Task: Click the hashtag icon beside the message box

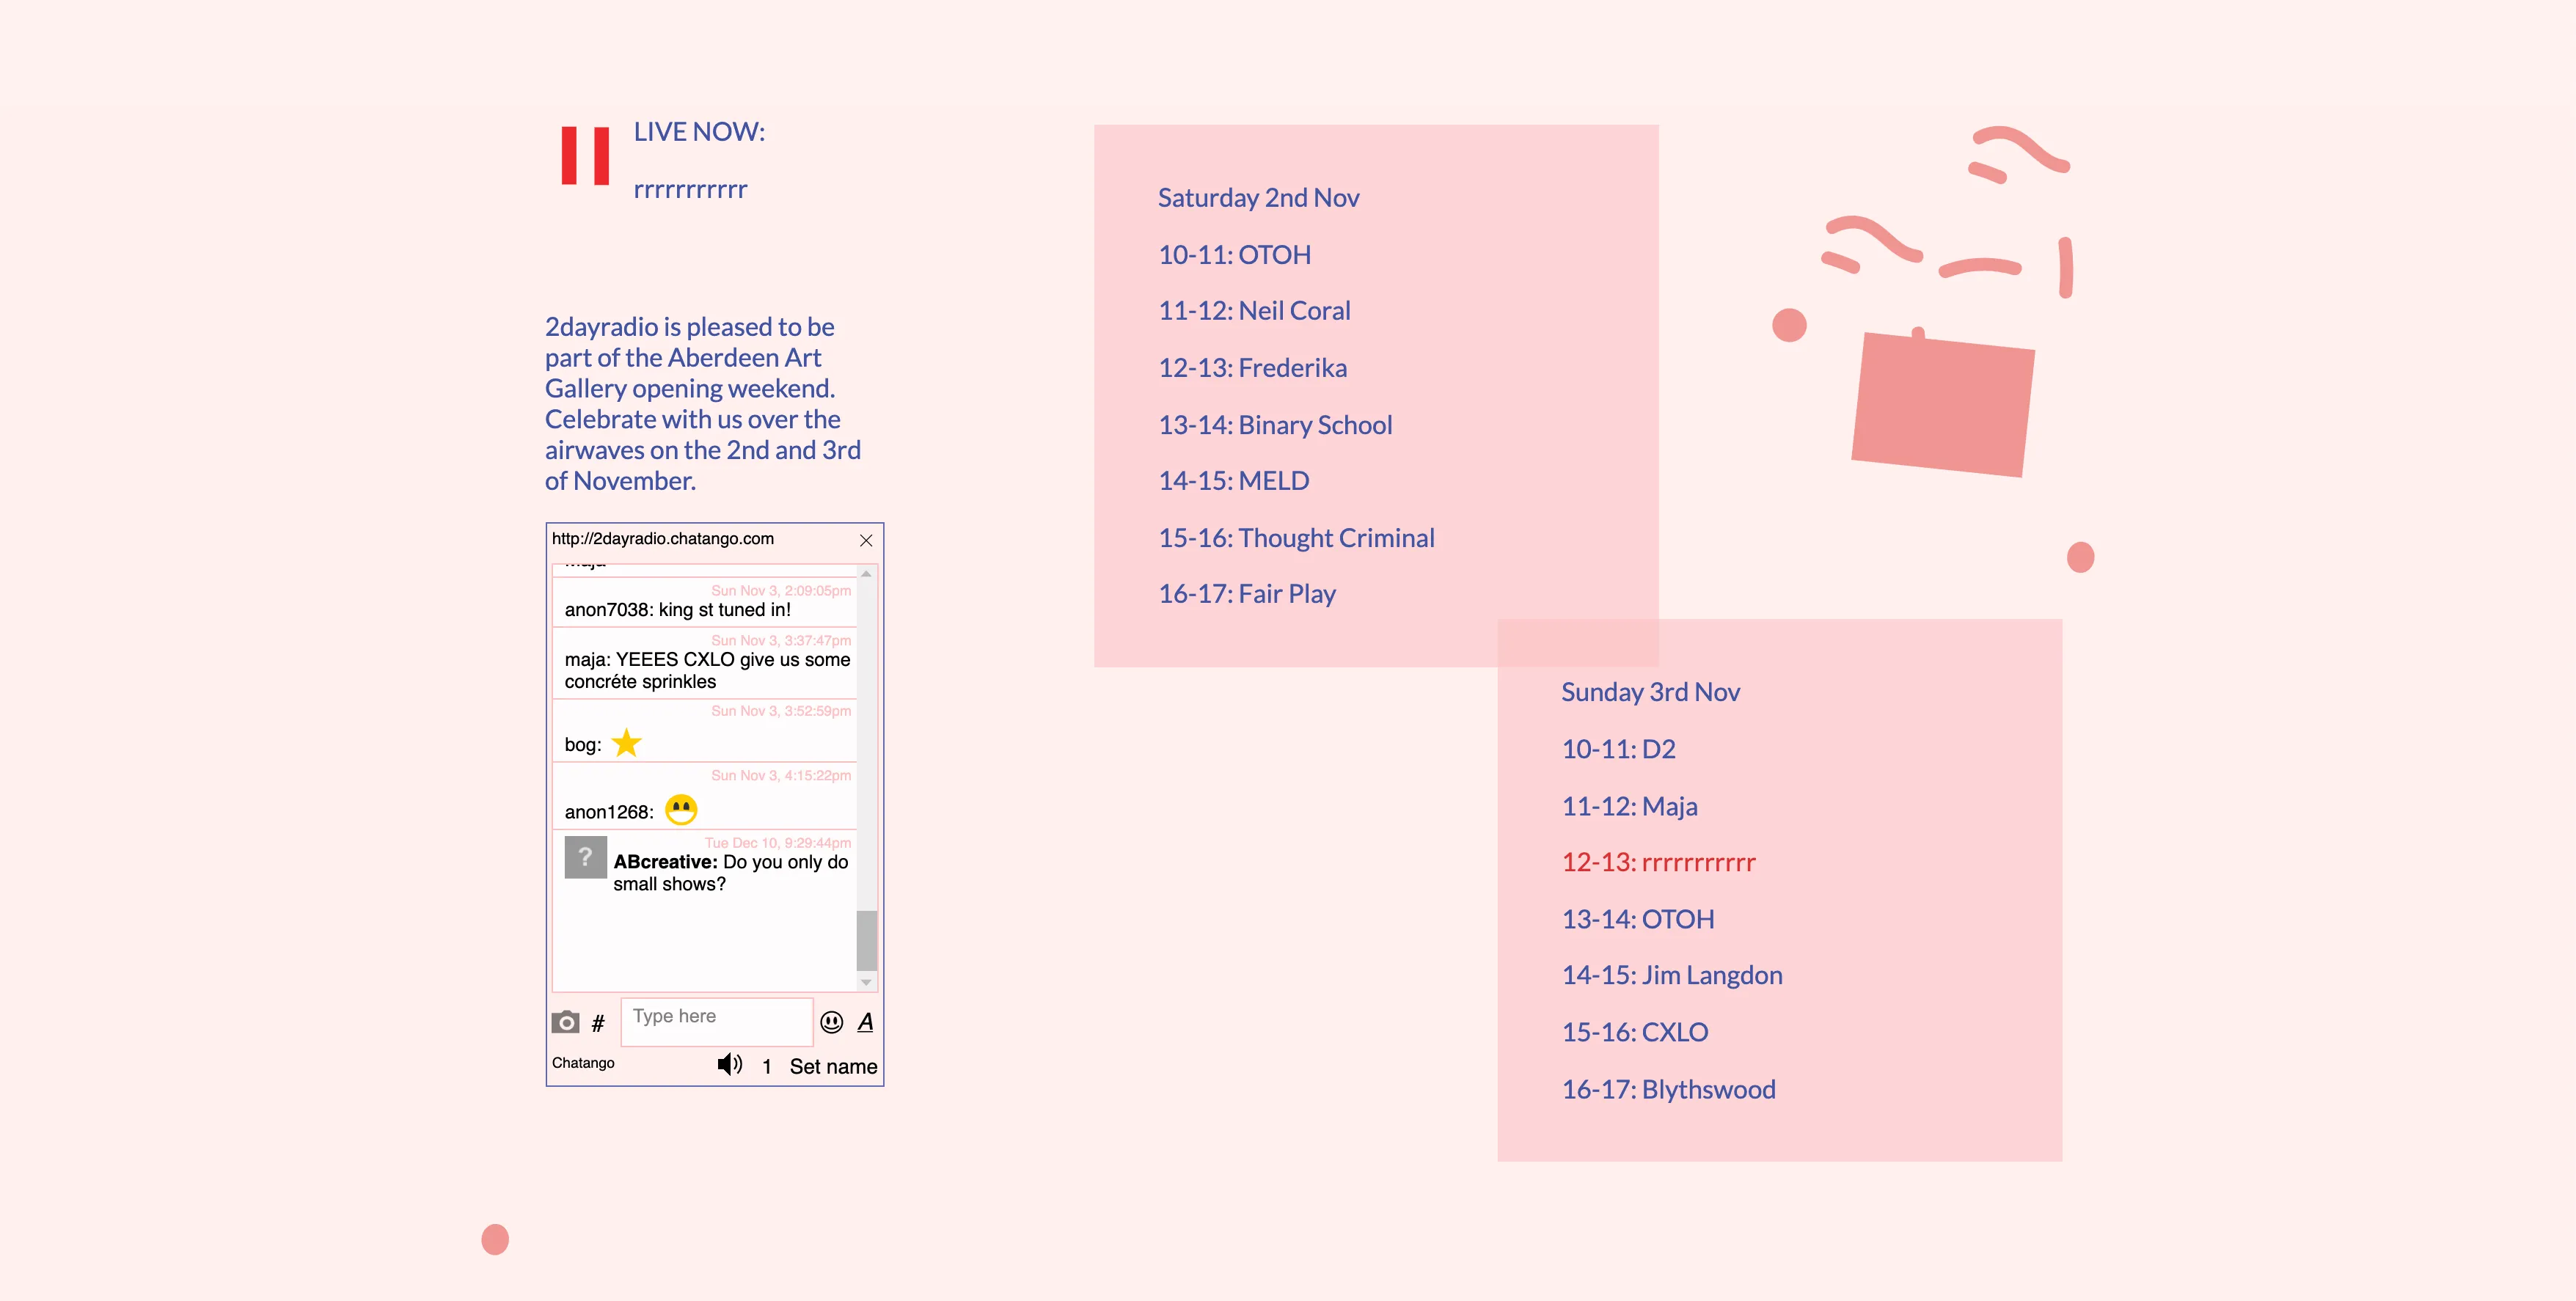Action: [x=599, y=1023]
